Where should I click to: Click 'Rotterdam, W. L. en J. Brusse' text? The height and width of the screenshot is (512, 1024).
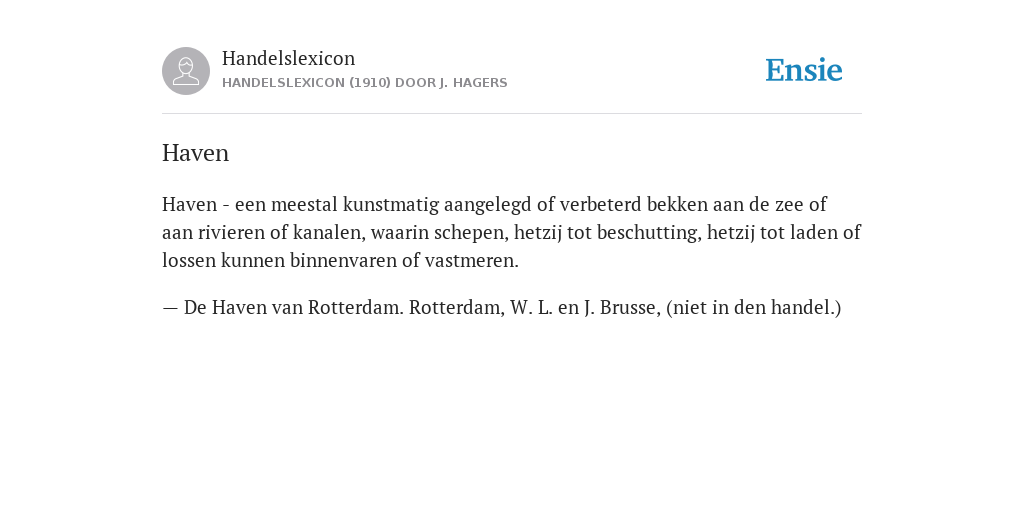[534, 308]
